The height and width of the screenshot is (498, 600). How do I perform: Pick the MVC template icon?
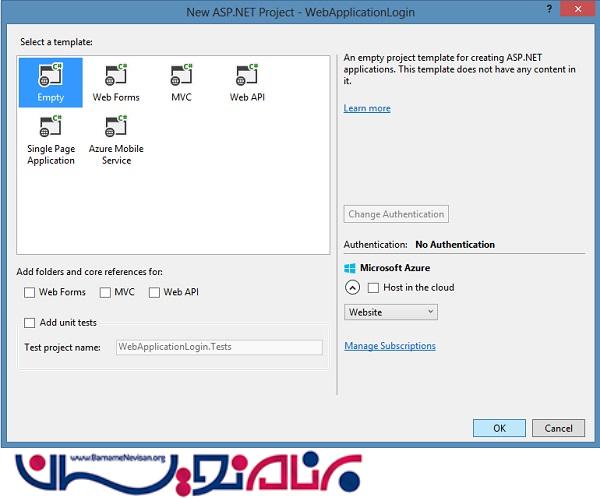[x=181, y=75]
